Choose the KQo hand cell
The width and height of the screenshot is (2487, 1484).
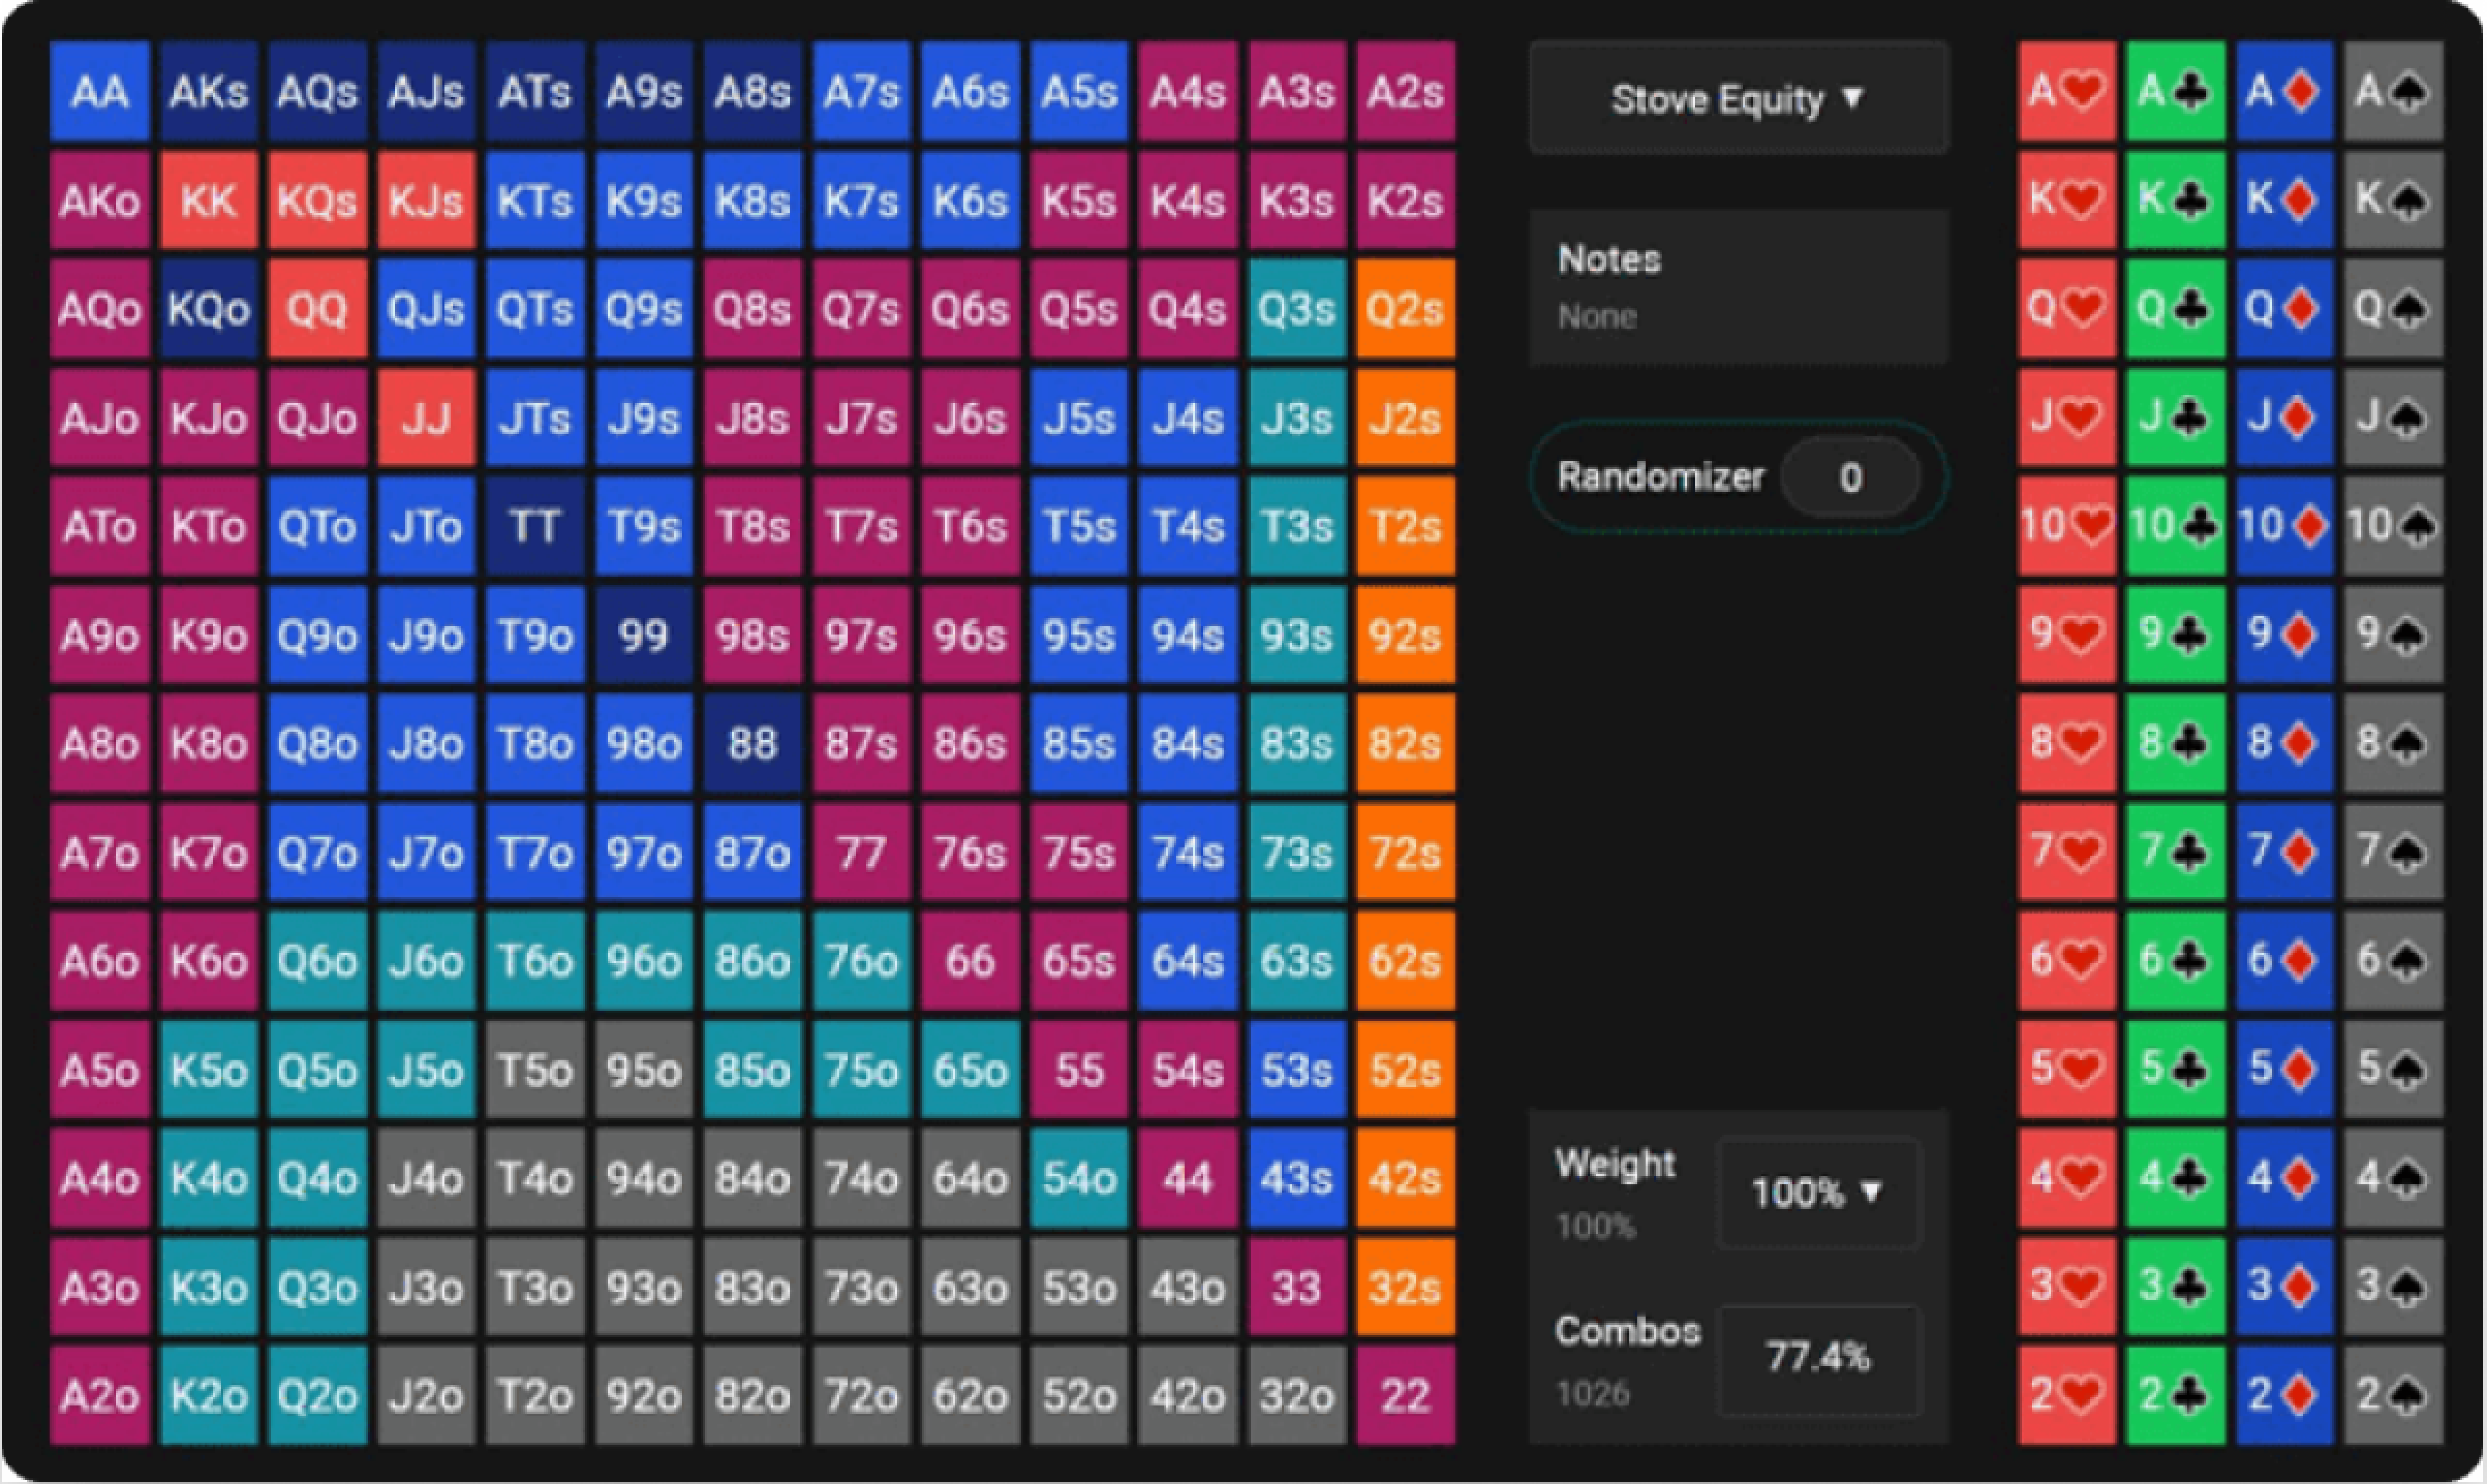pos(209,309)
